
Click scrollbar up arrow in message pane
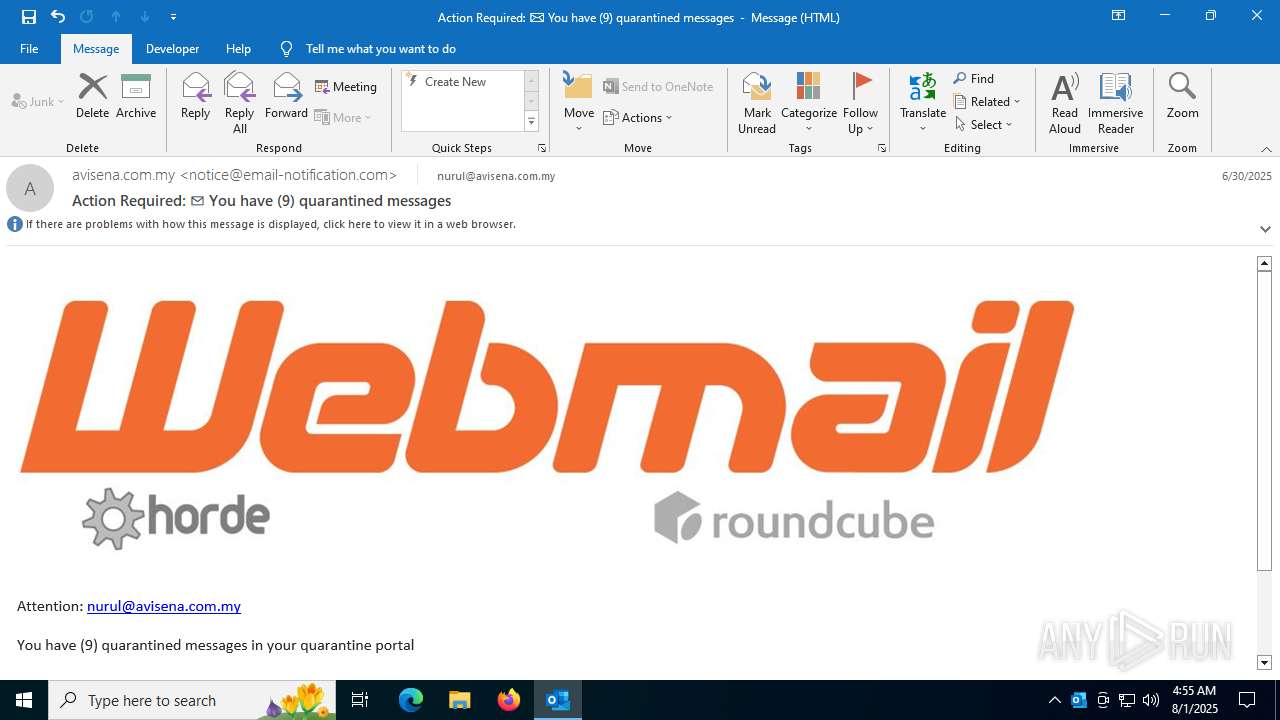click(x=1264, y=263)
